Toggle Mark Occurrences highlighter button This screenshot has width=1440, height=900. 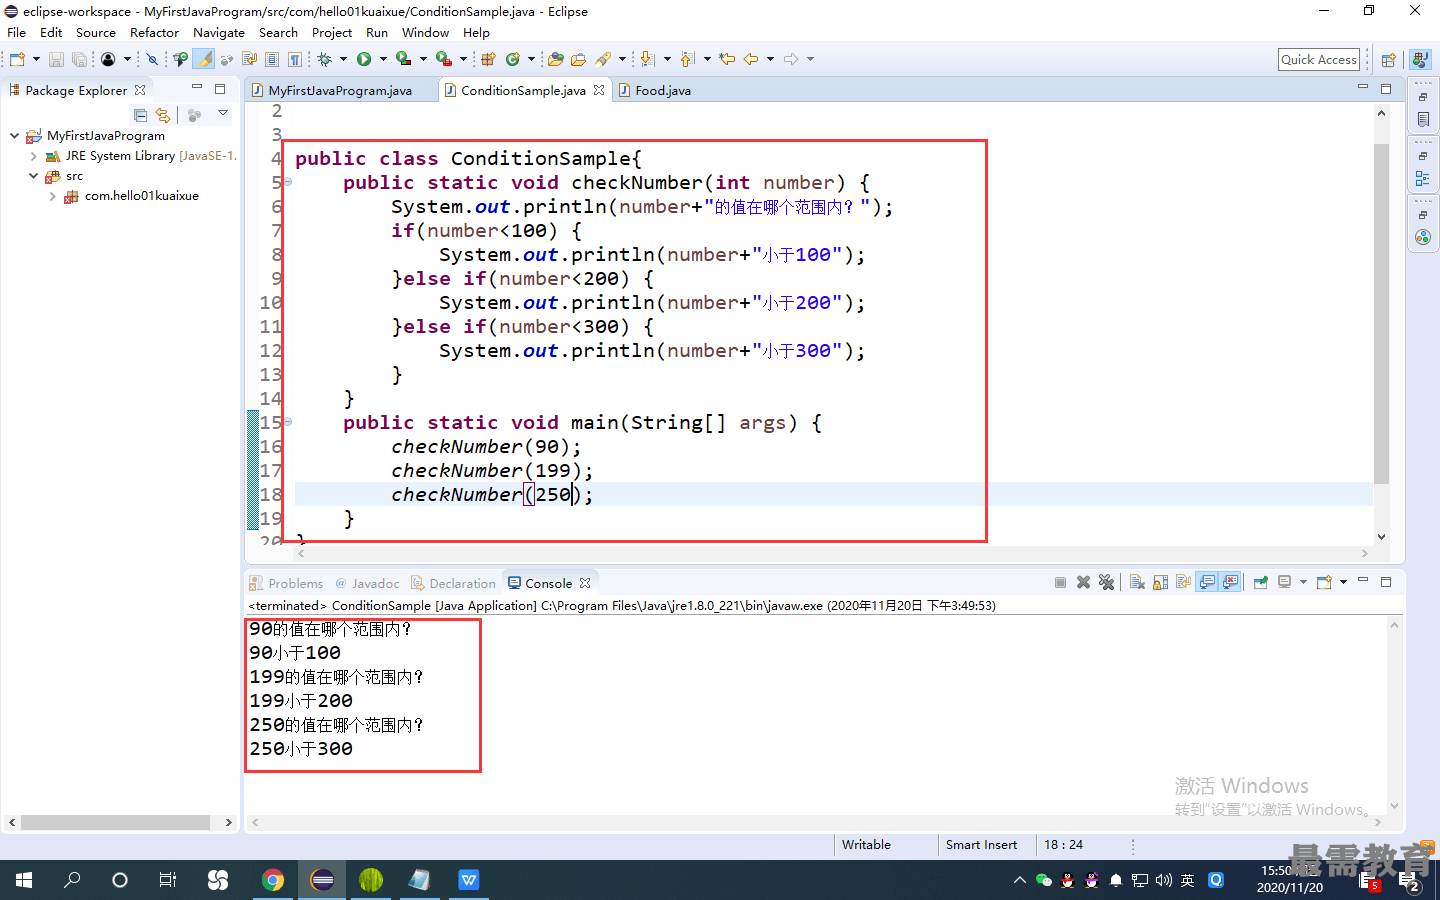click(203, 59)
